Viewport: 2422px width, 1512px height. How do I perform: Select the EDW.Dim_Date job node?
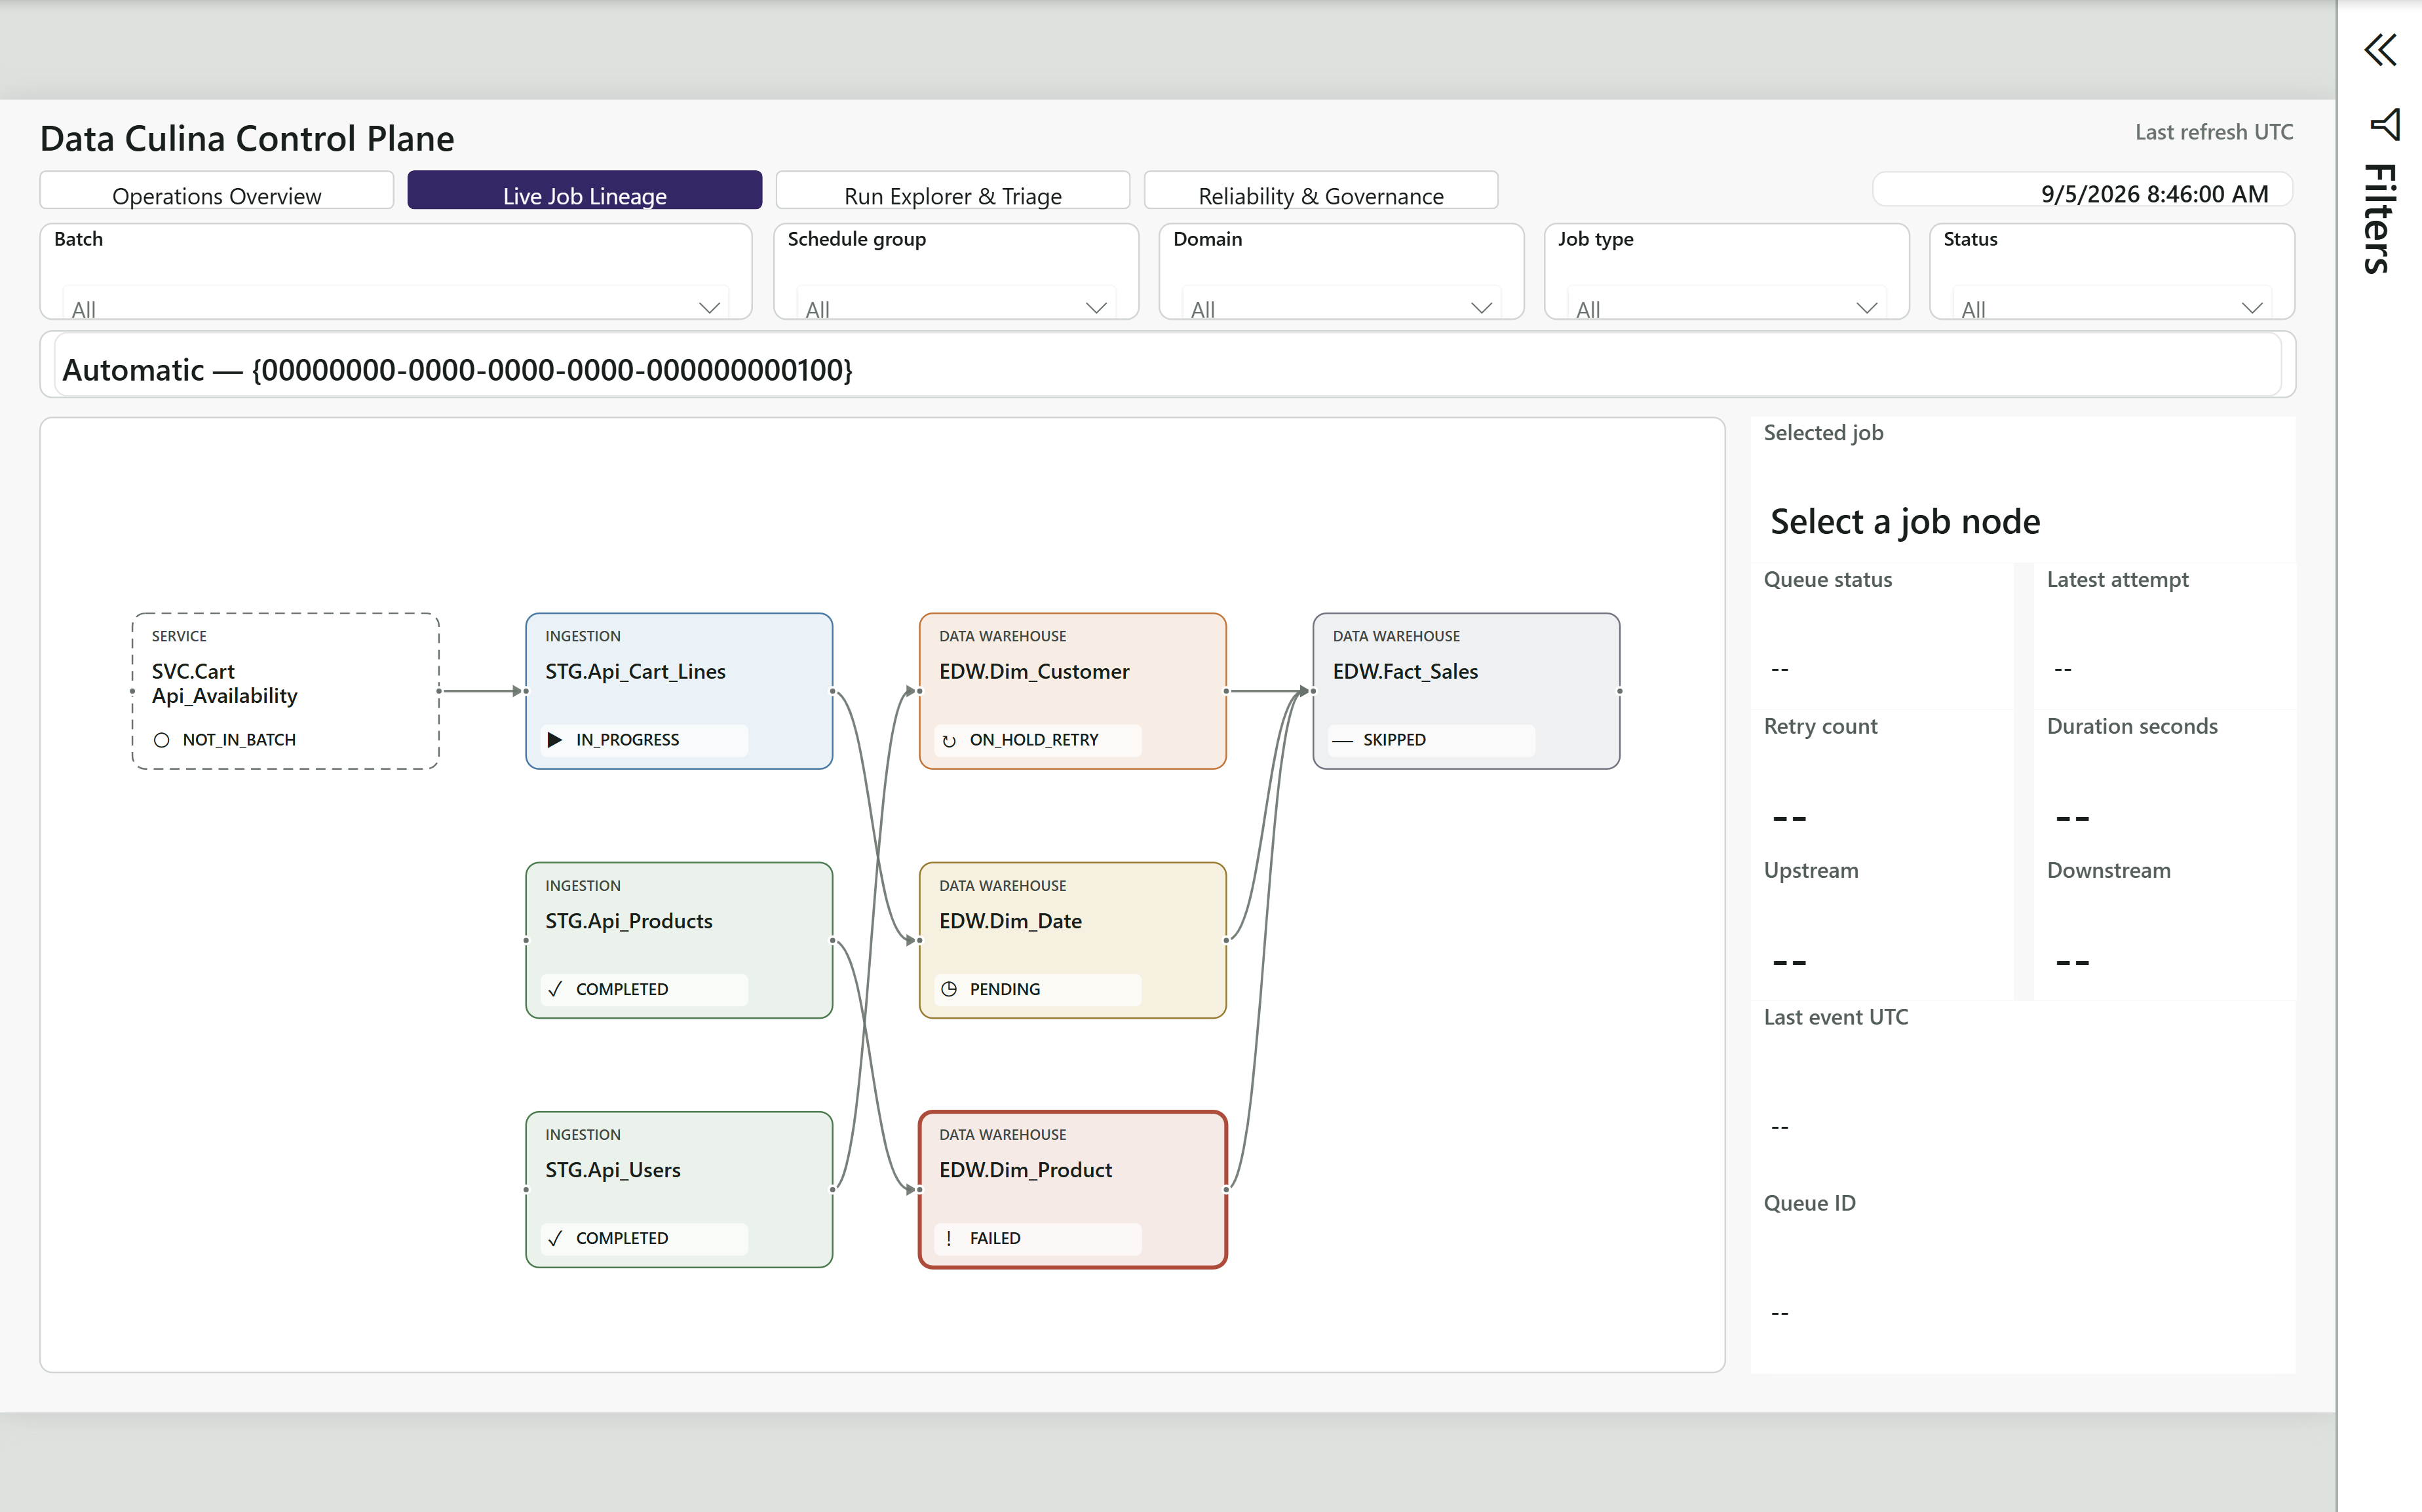(1073, 940)
